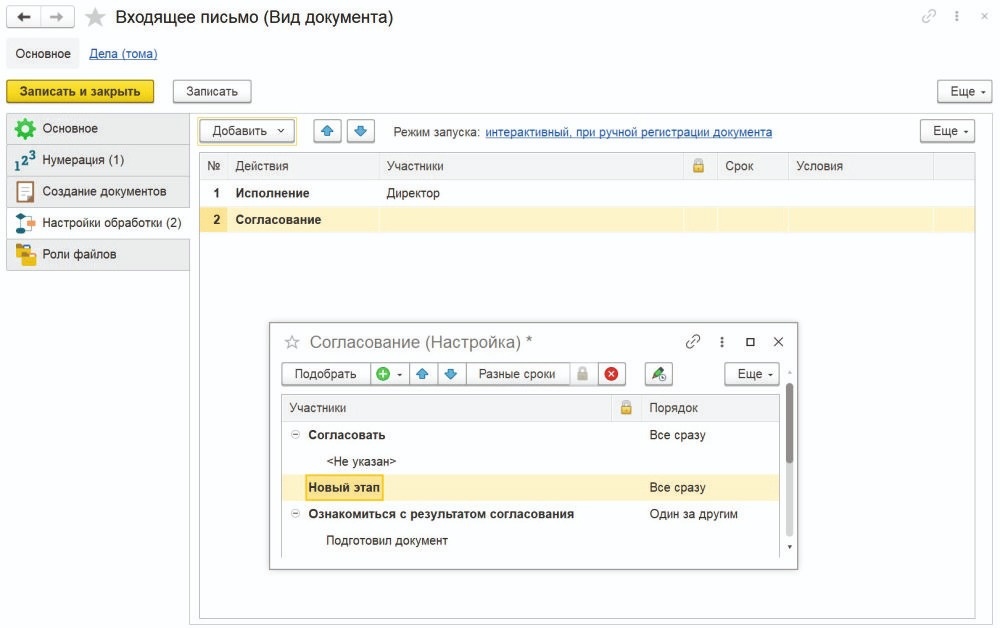
Task: Collapse the Согласовать stage
Action: [295, 434]
